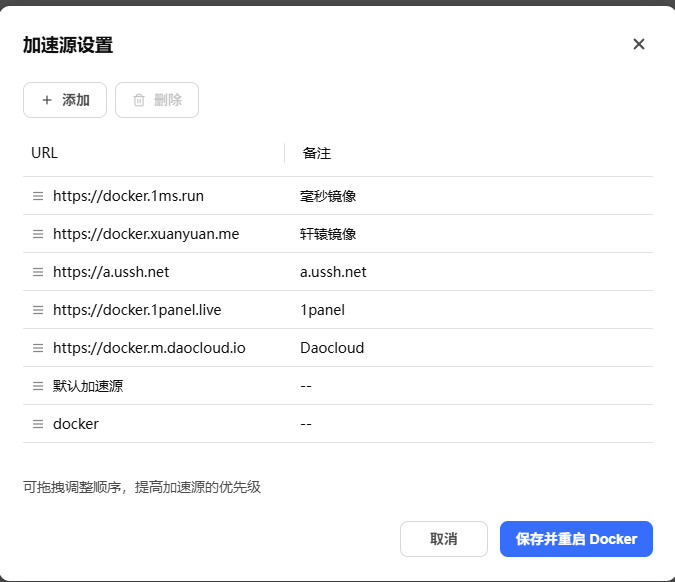Click the 1panel remark cell
Image resolution: width=675 pixels, height=582 pixels.
(x=322, y=310)
